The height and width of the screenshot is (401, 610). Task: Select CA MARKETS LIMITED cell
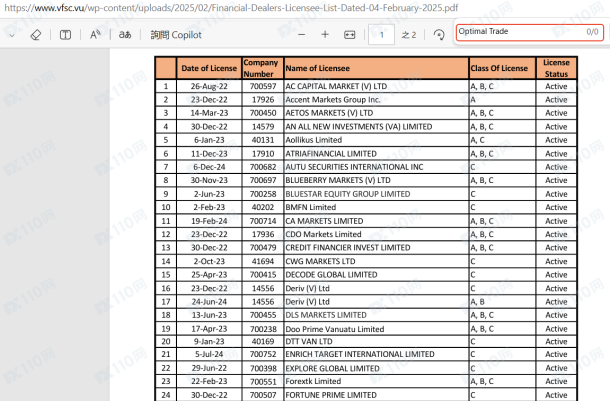(376, 221)
